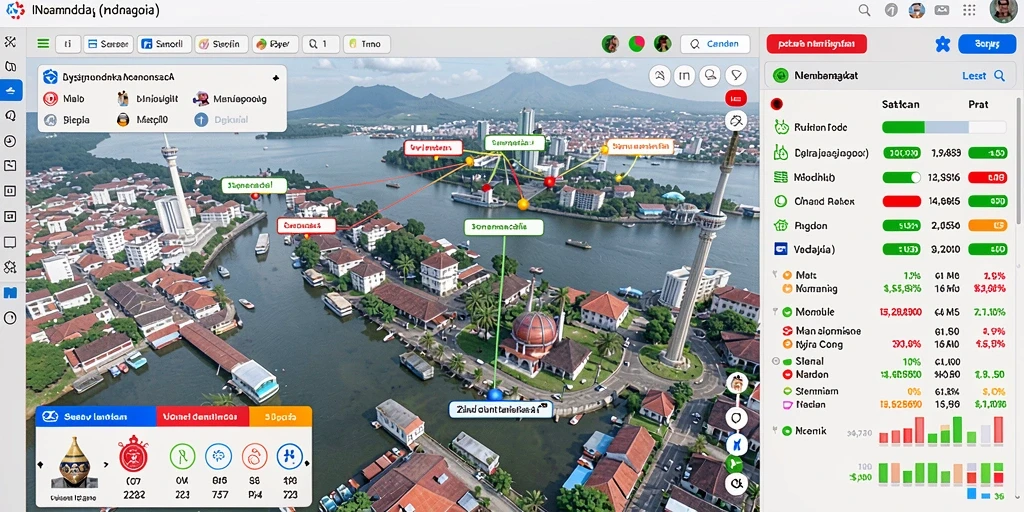
Task: Click the pause-style round map control
Action: pos(684,76)
